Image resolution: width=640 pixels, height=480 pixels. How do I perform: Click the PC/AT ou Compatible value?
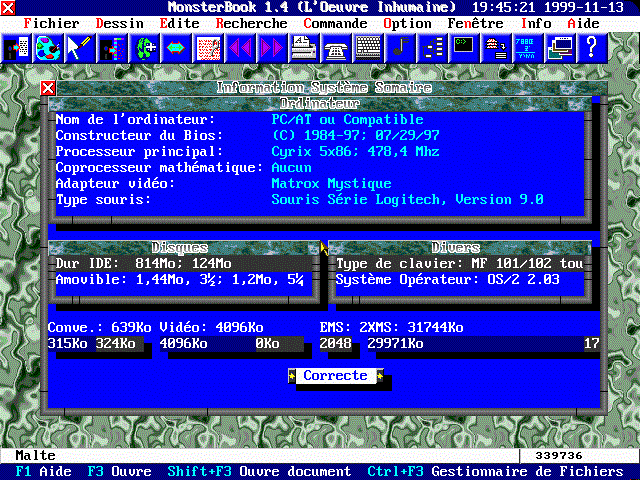tap(347, 120)
